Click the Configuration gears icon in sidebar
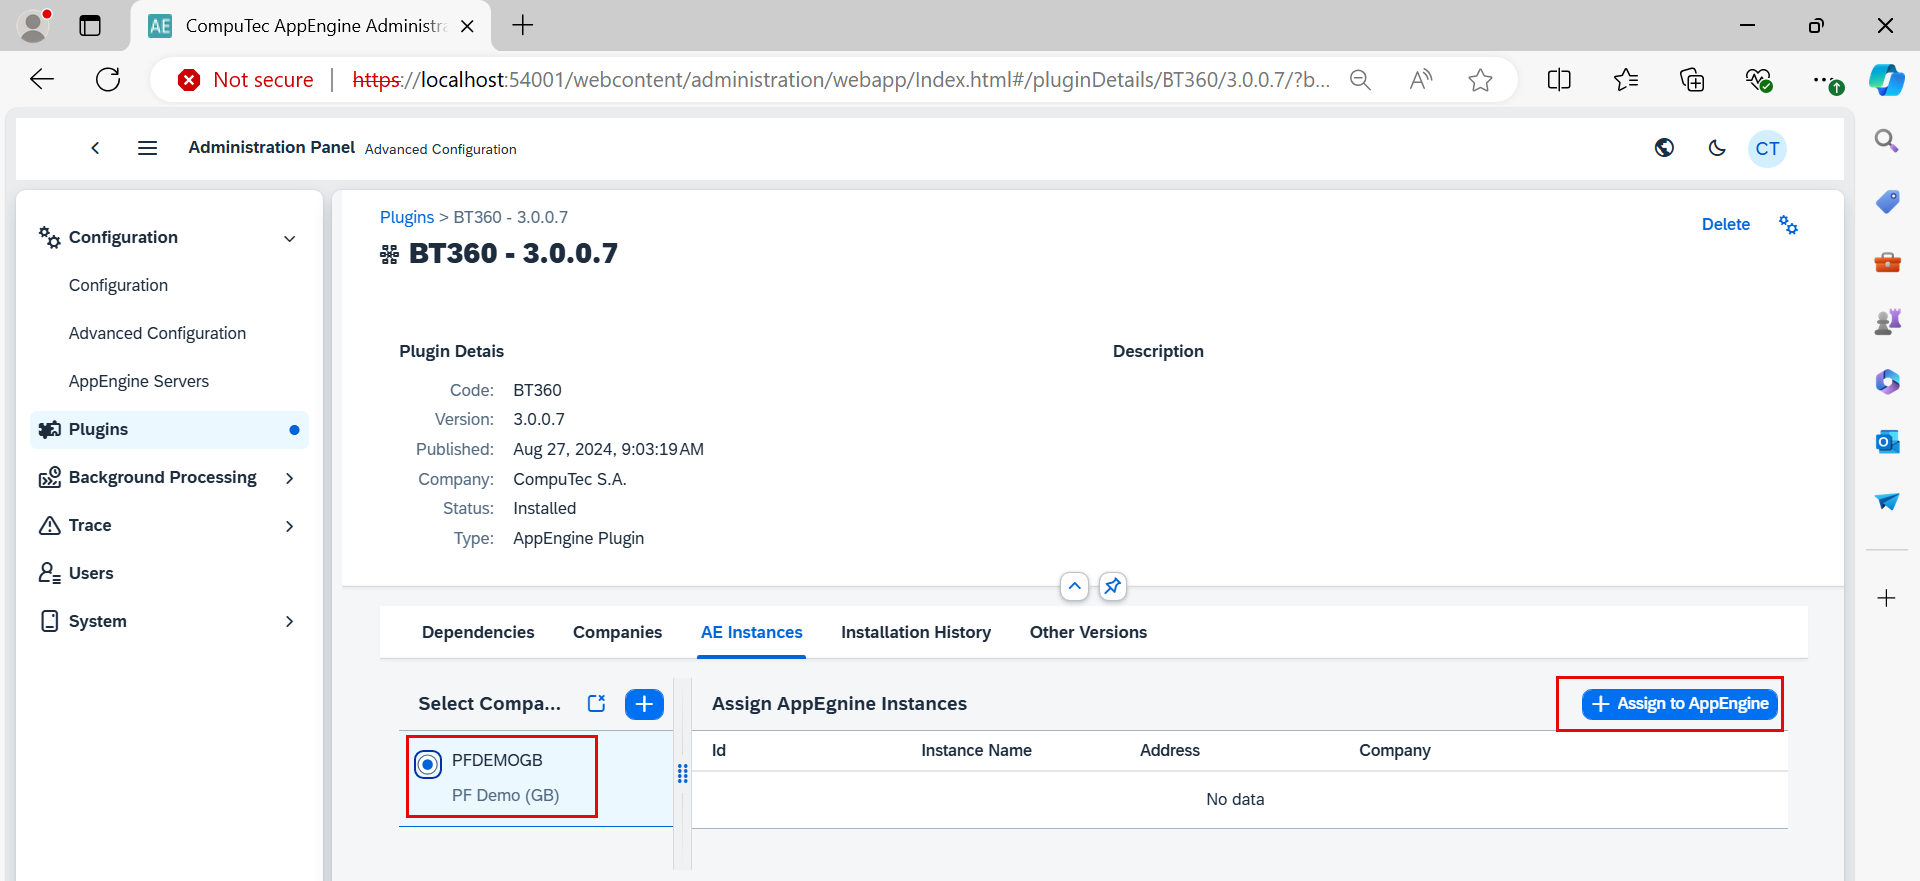The height and width of the screenshot is (881, 1920). pyautogui.click(x=49, y=237)
